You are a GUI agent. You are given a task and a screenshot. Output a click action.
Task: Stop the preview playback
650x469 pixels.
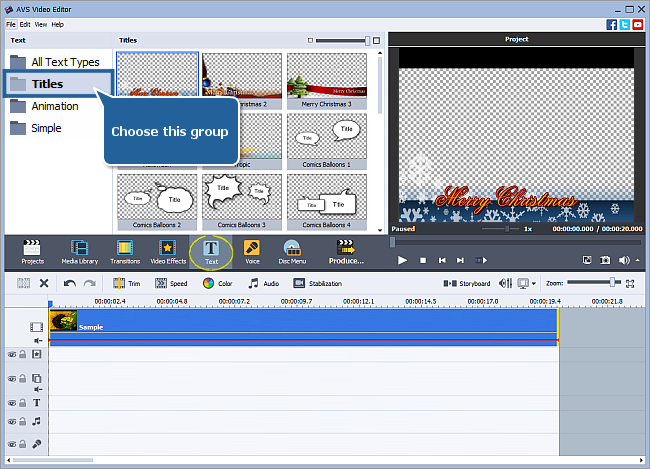click(x=423, y=260)
